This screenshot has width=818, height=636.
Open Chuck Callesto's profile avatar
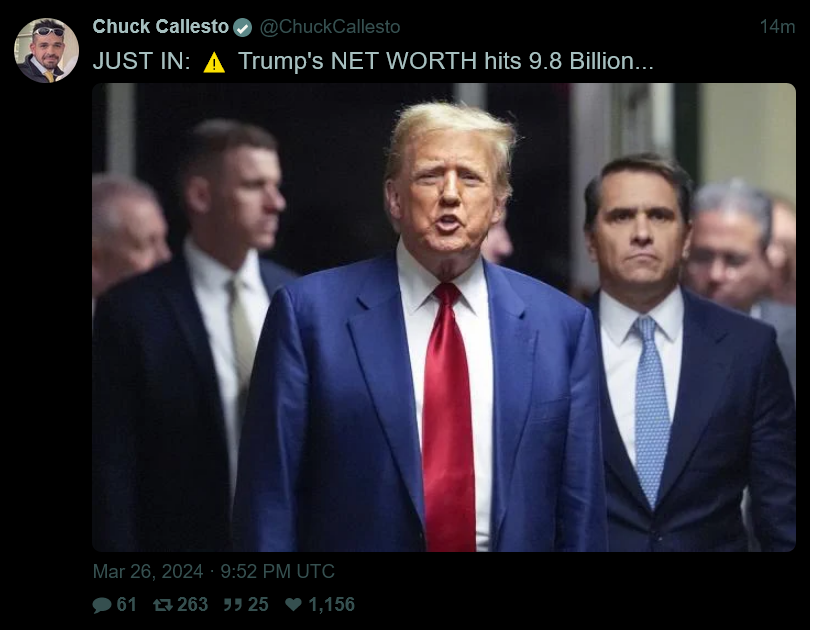(46, 51)
